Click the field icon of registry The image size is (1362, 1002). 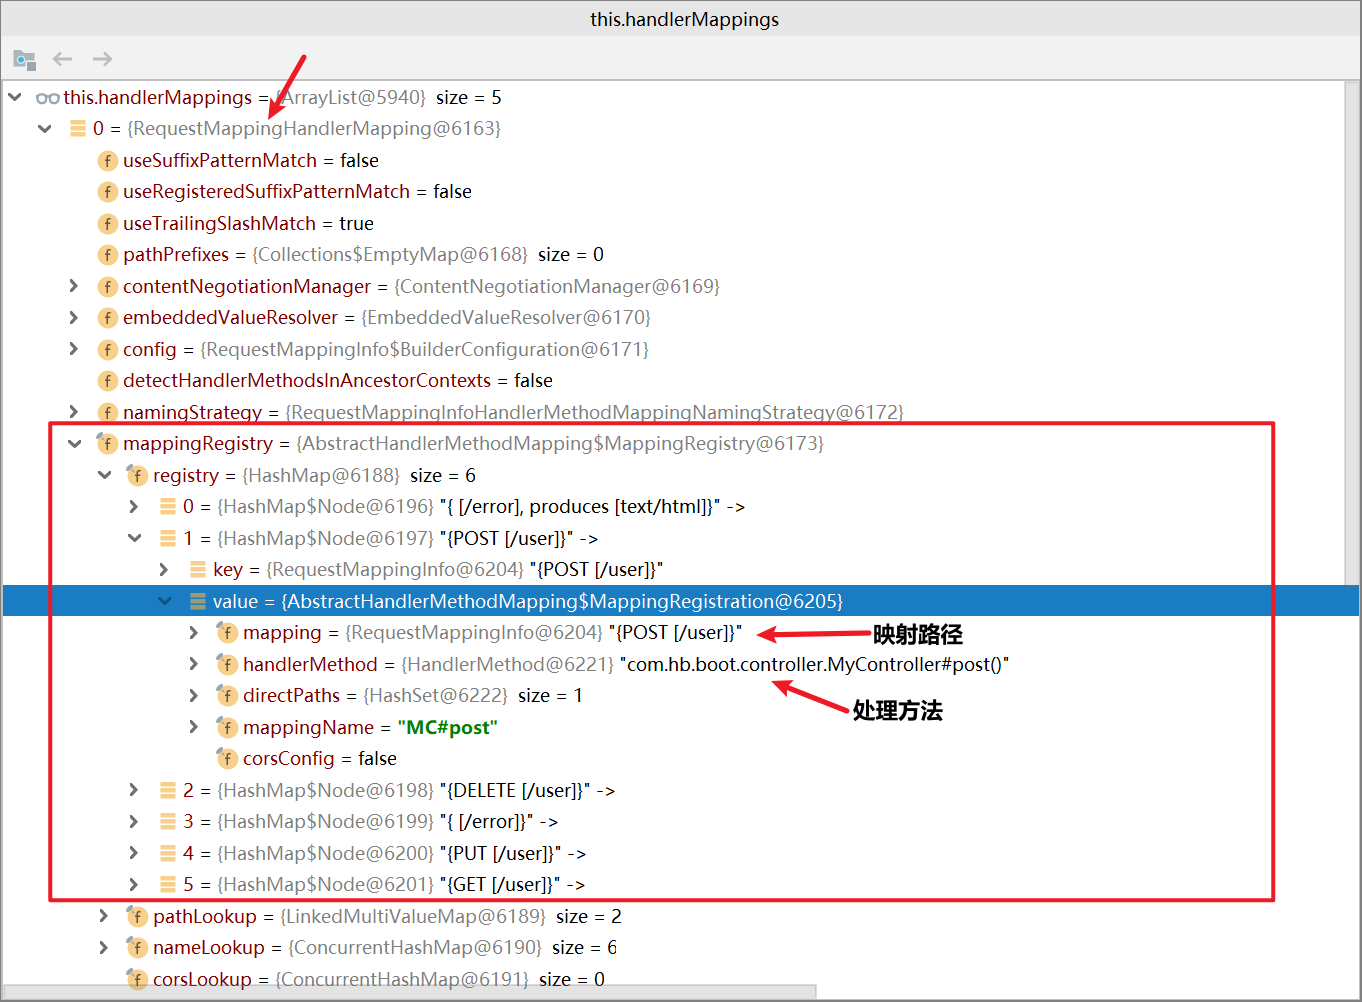tap(137, 475)
